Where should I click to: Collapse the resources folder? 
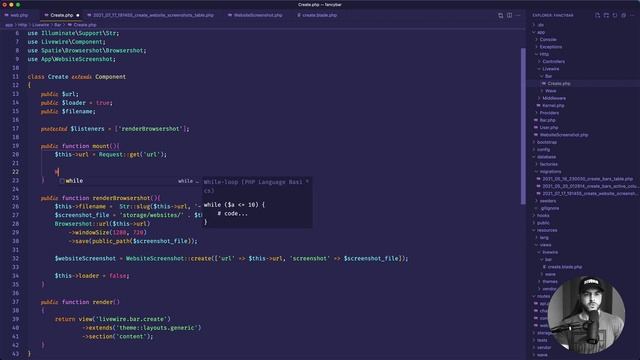point(547,231)
